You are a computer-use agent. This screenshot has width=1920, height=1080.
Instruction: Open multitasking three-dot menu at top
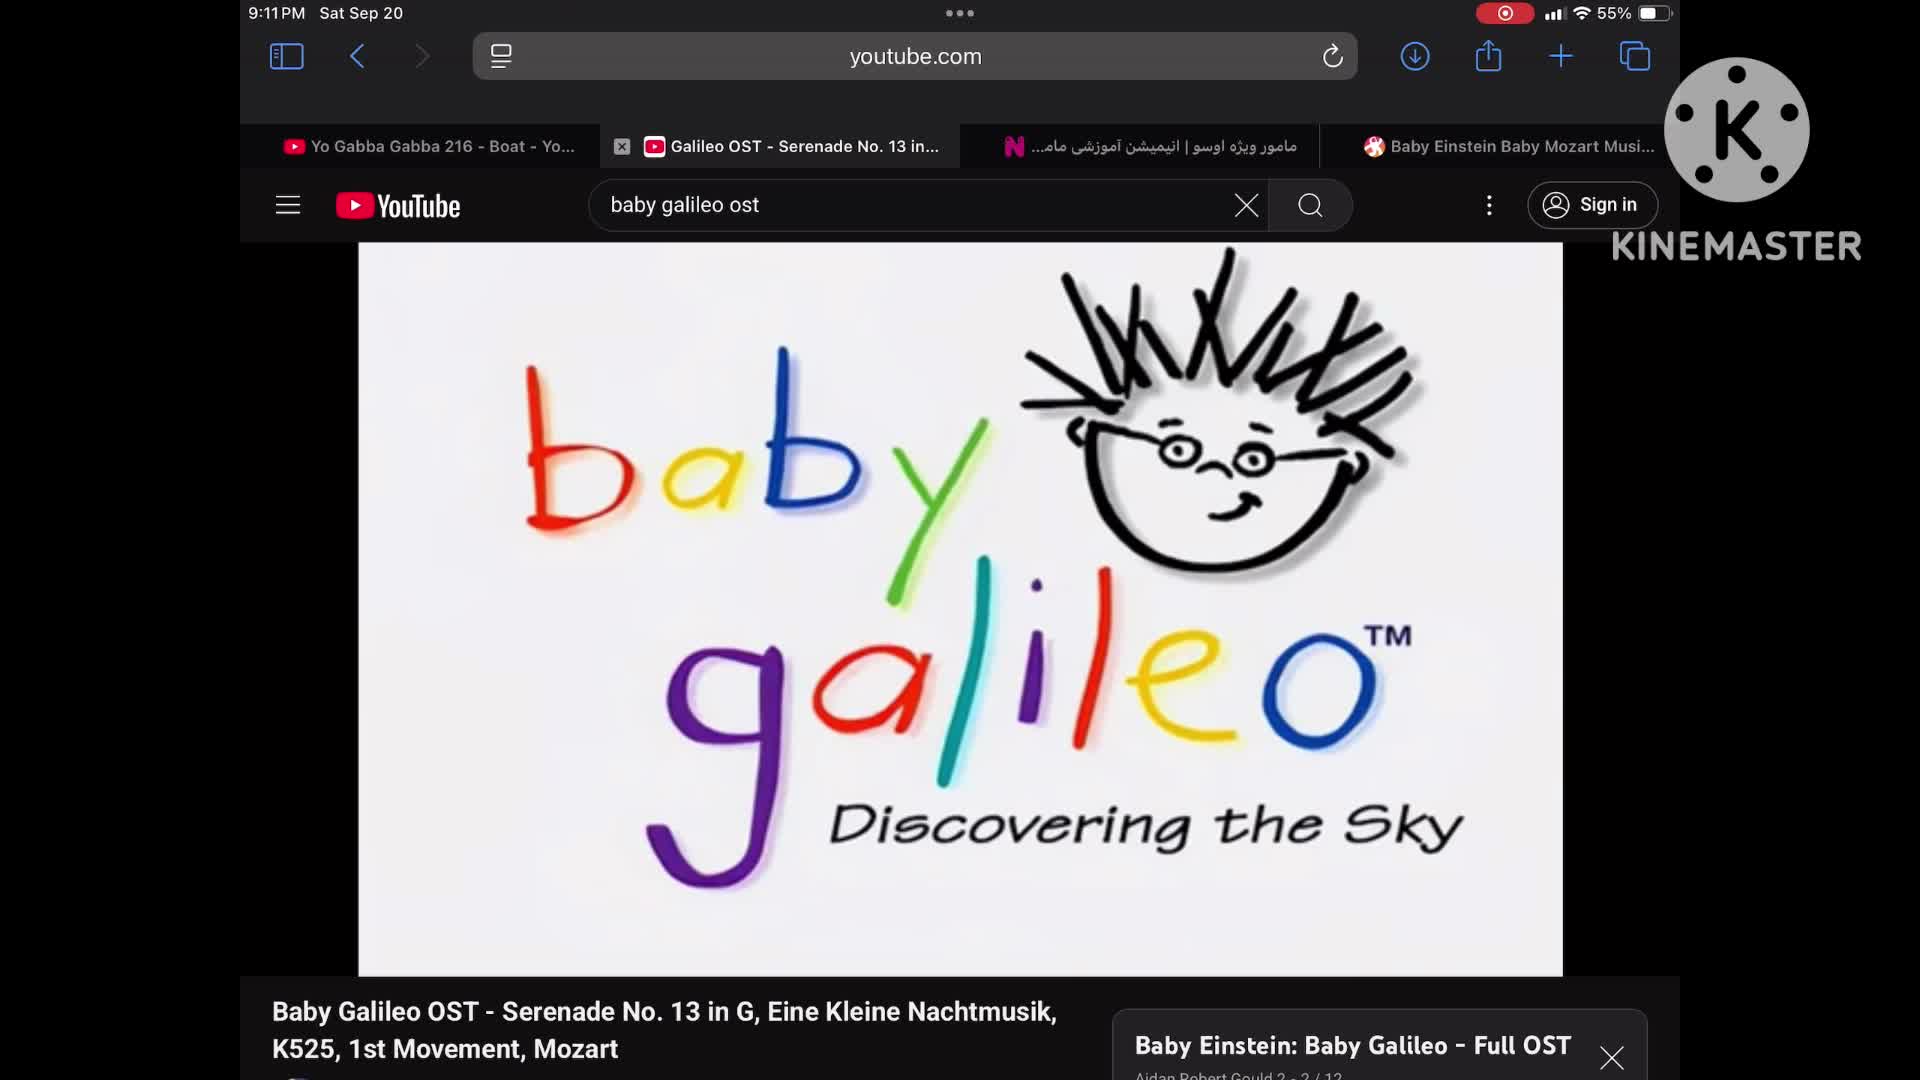pyautogui.click(x=959, y=13)
